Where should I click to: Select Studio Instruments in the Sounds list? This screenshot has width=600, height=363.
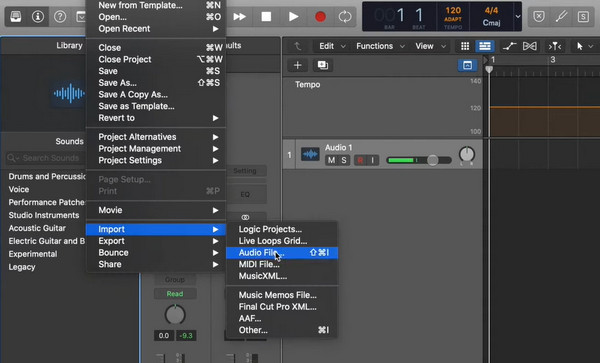pyautogui.click(x=44, y=215)
